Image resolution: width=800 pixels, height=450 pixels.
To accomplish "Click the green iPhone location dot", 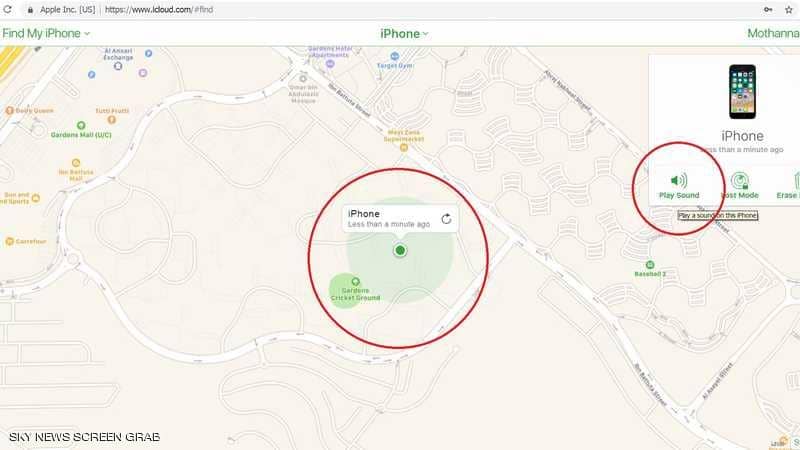I will [400, 250].
